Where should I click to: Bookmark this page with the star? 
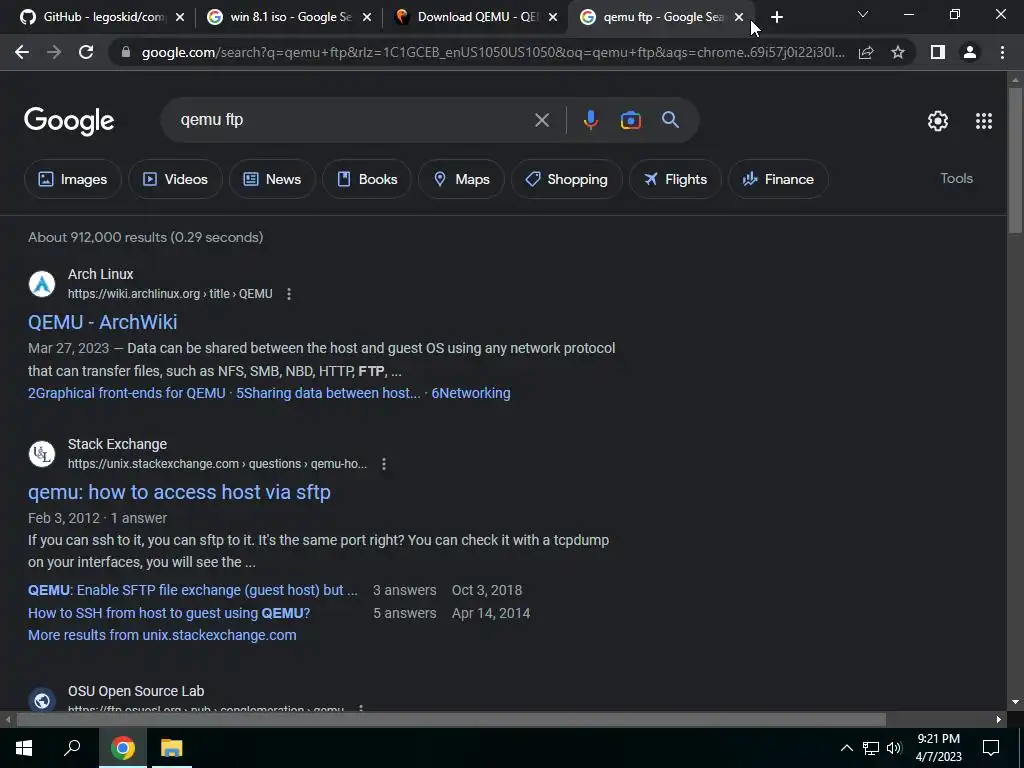(898, 52)
